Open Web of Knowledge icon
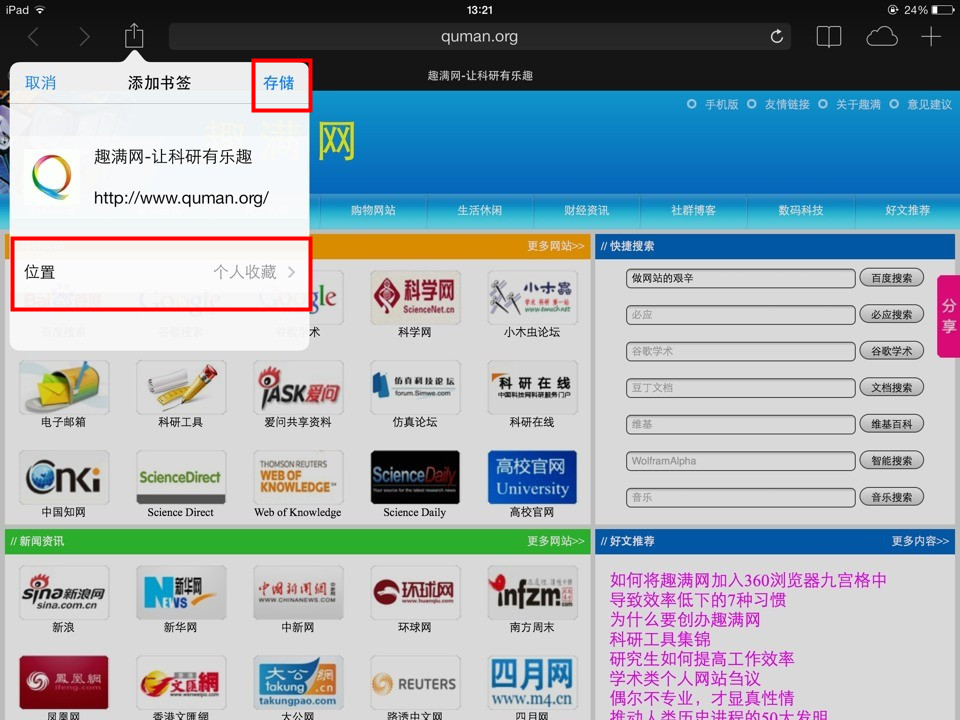This screenshot has height=720, width=960. (x=298, y=478)
